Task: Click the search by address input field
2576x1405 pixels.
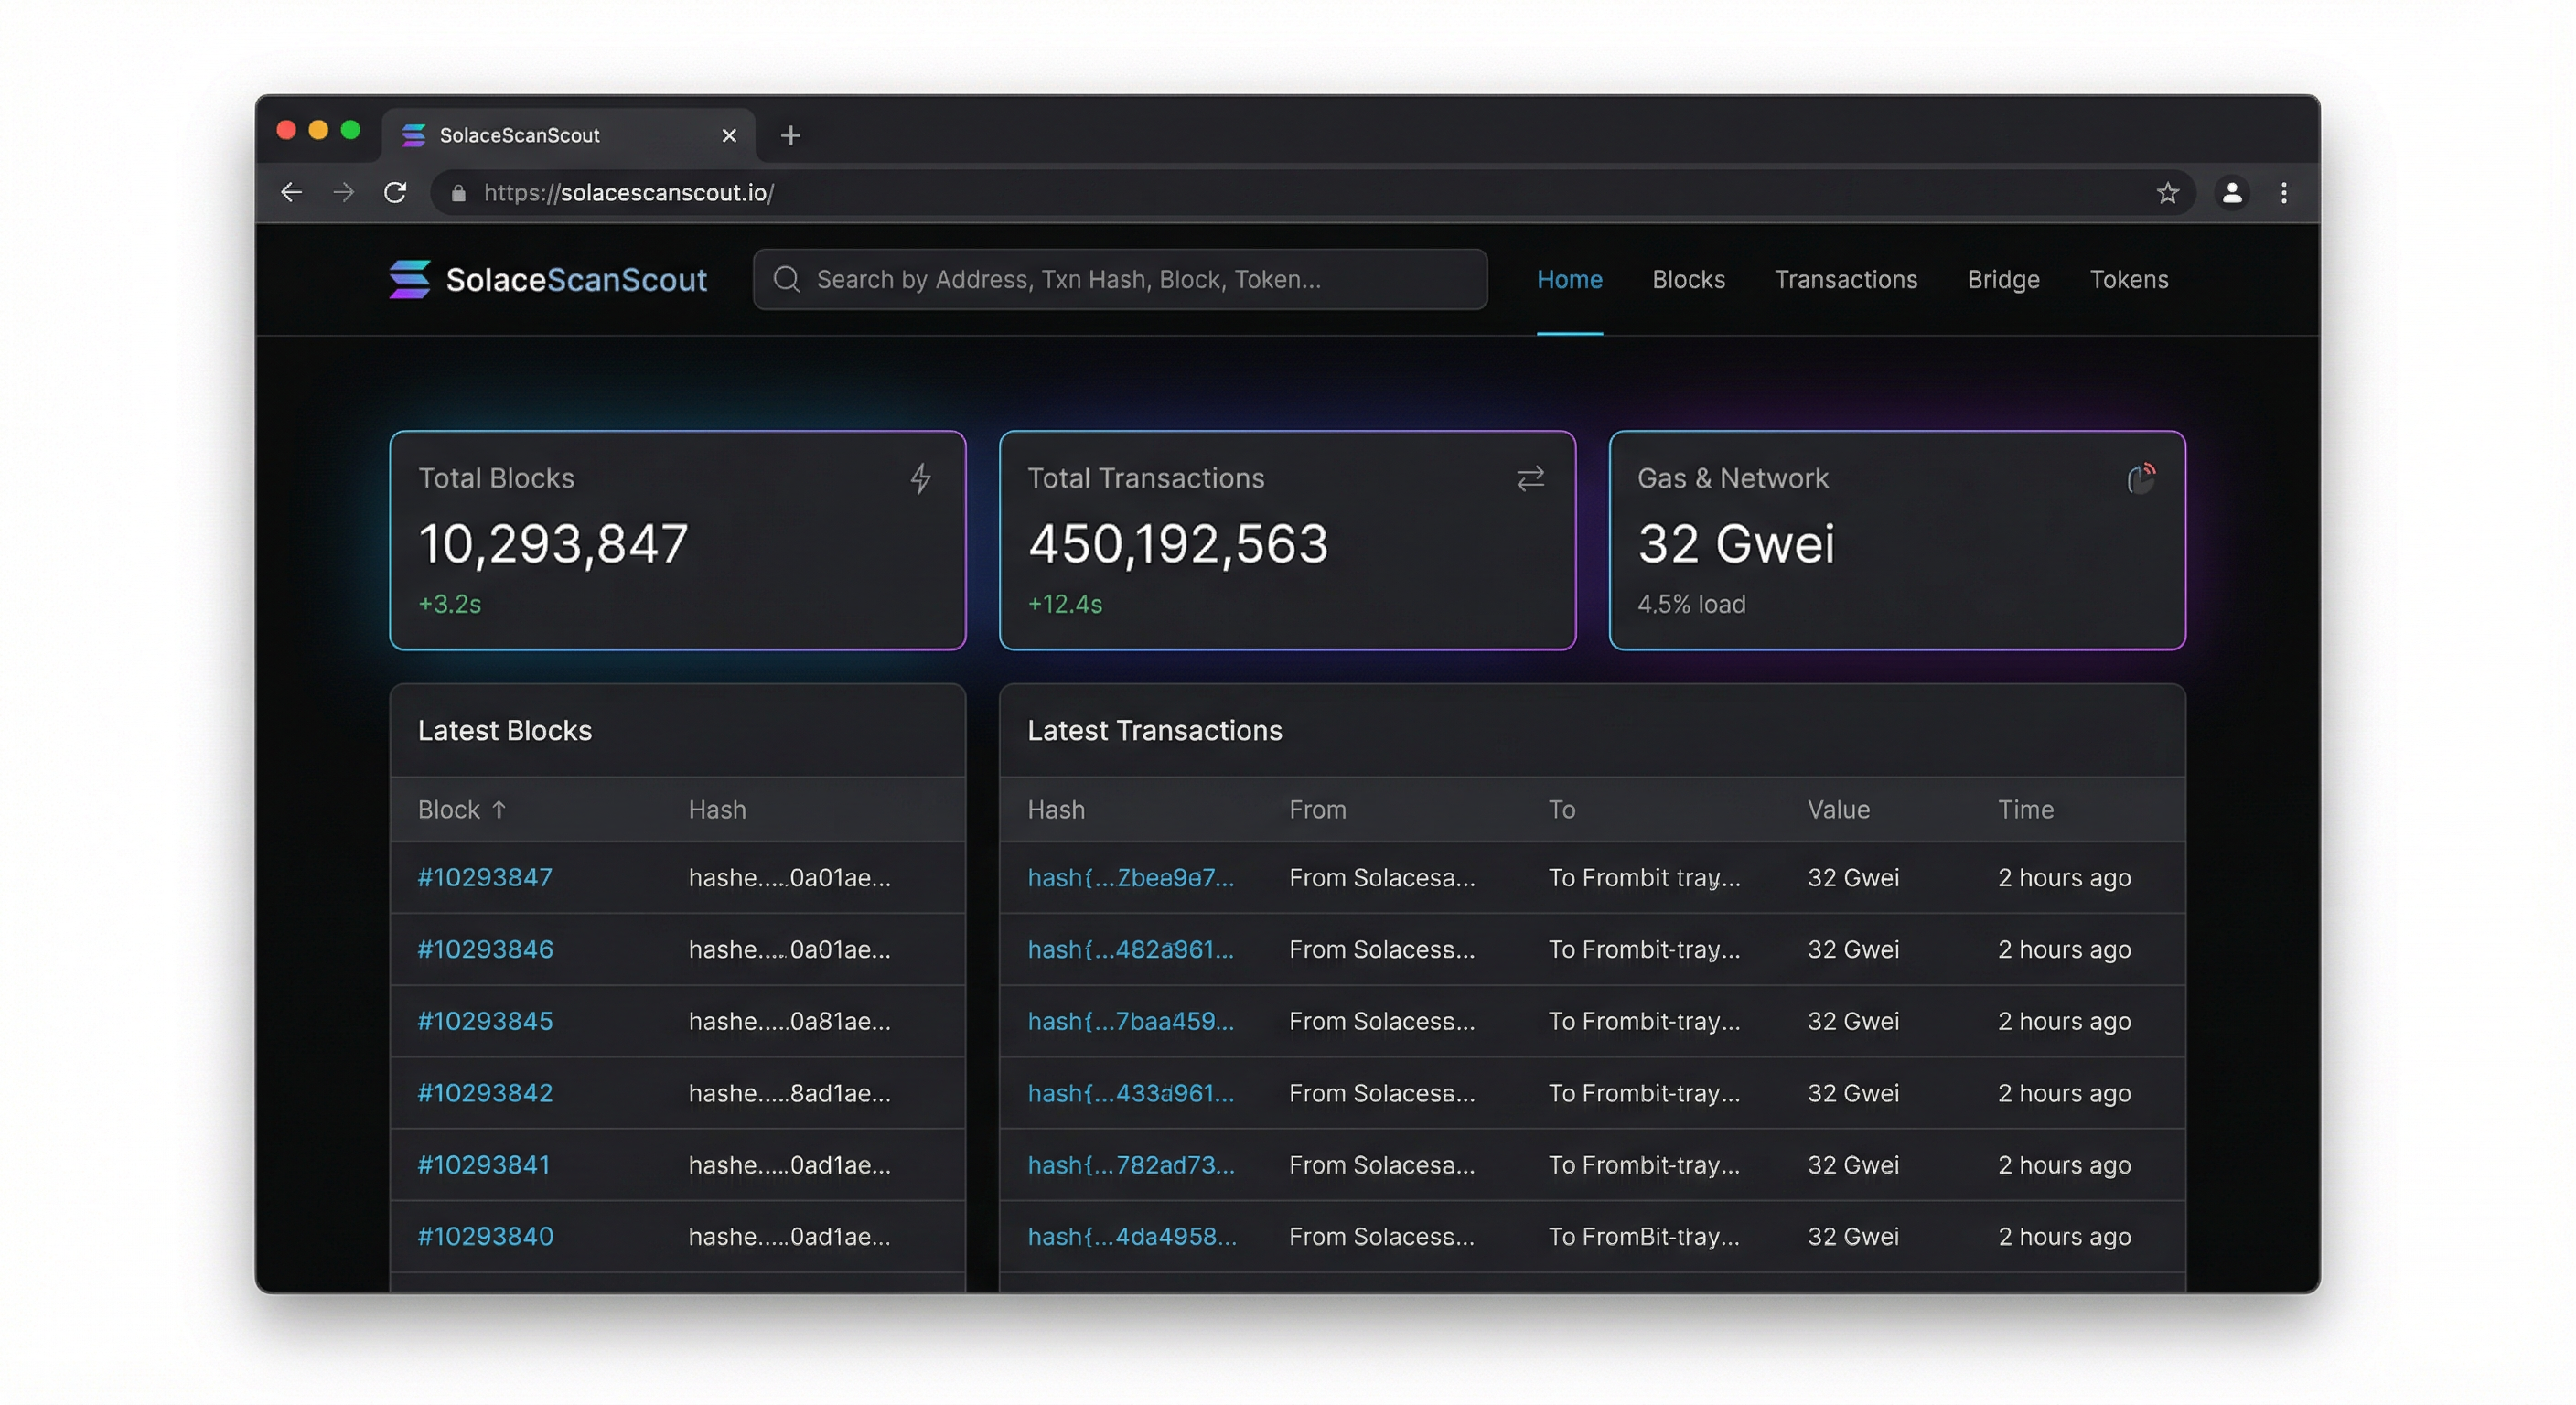Action: [x=1120, y=279]
